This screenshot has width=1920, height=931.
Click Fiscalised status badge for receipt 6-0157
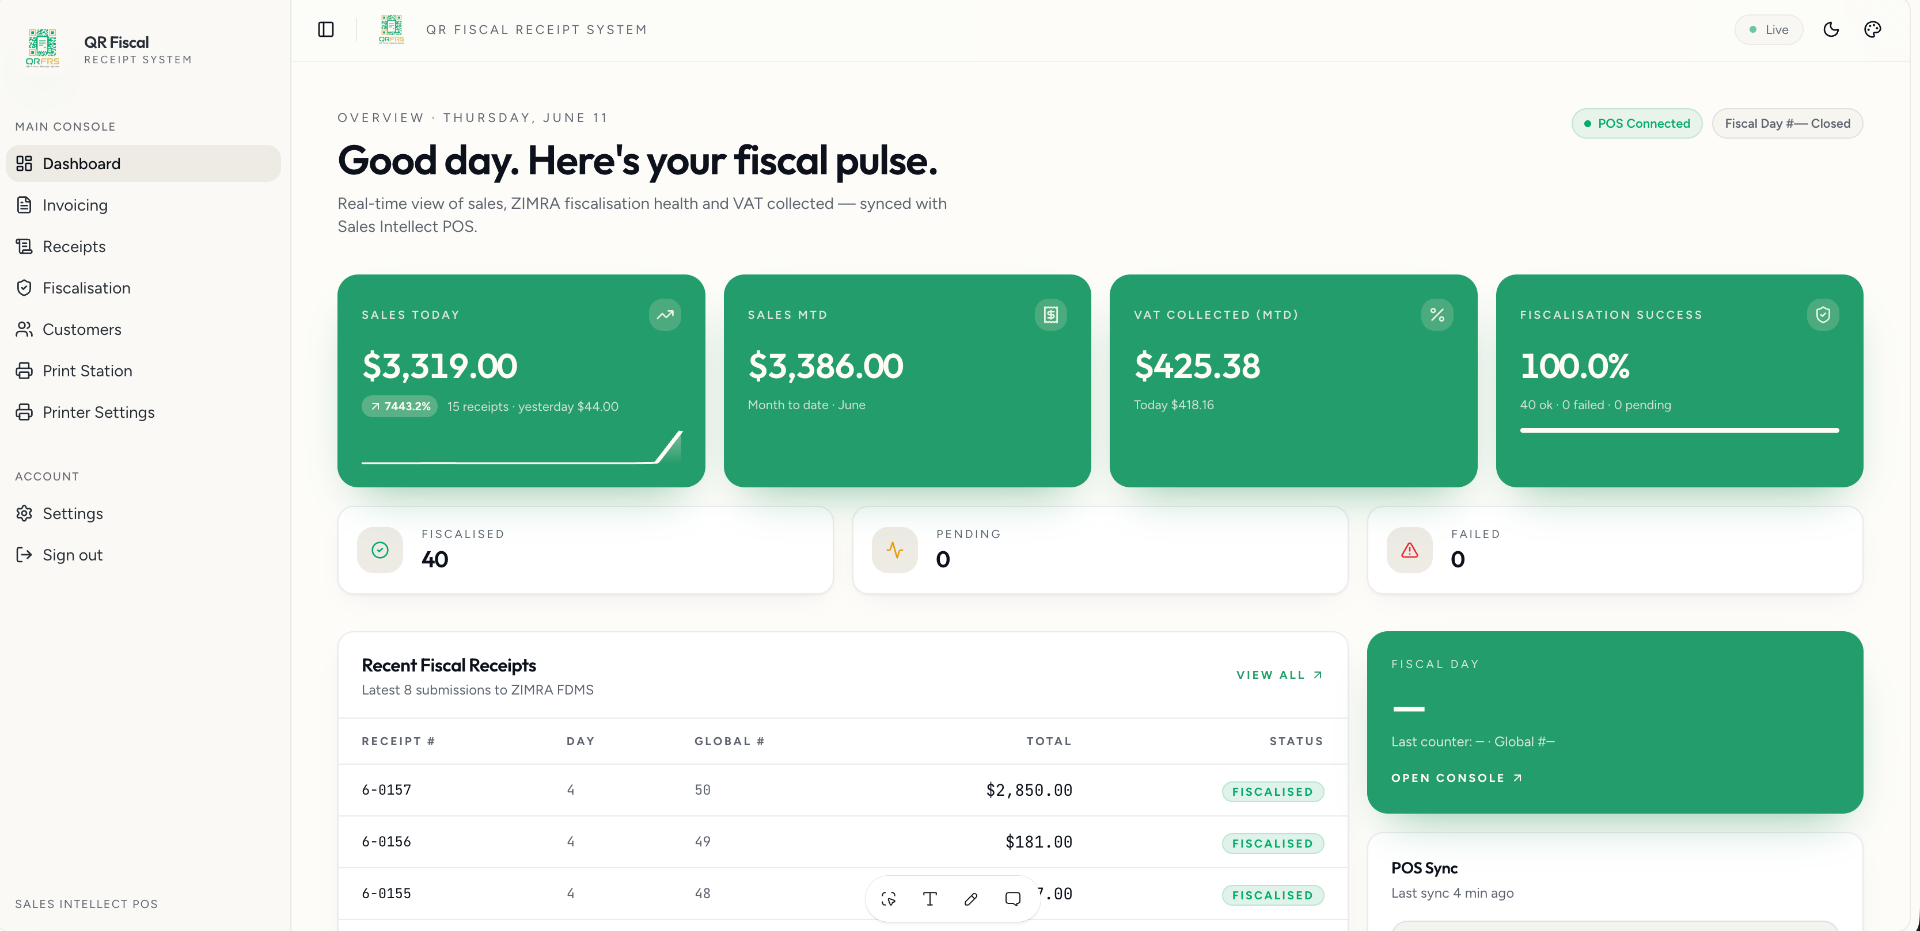(1273, 792)
